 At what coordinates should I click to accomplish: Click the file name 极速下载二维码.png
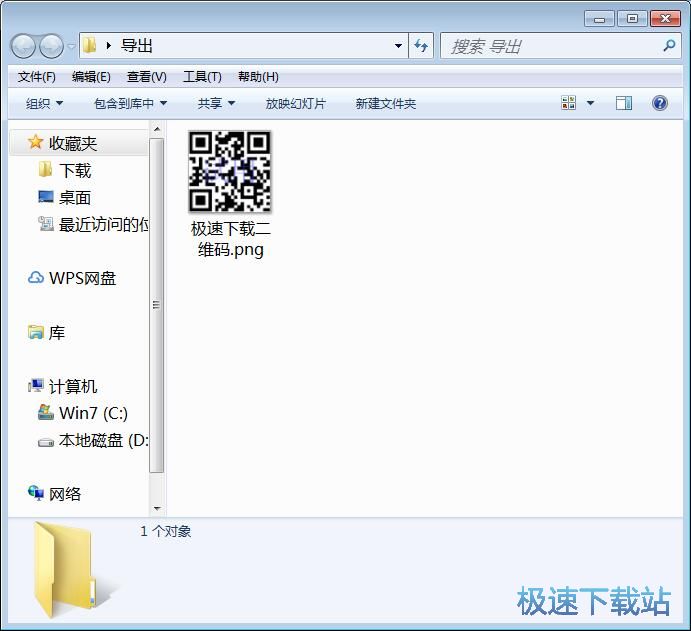click(230, 239)
